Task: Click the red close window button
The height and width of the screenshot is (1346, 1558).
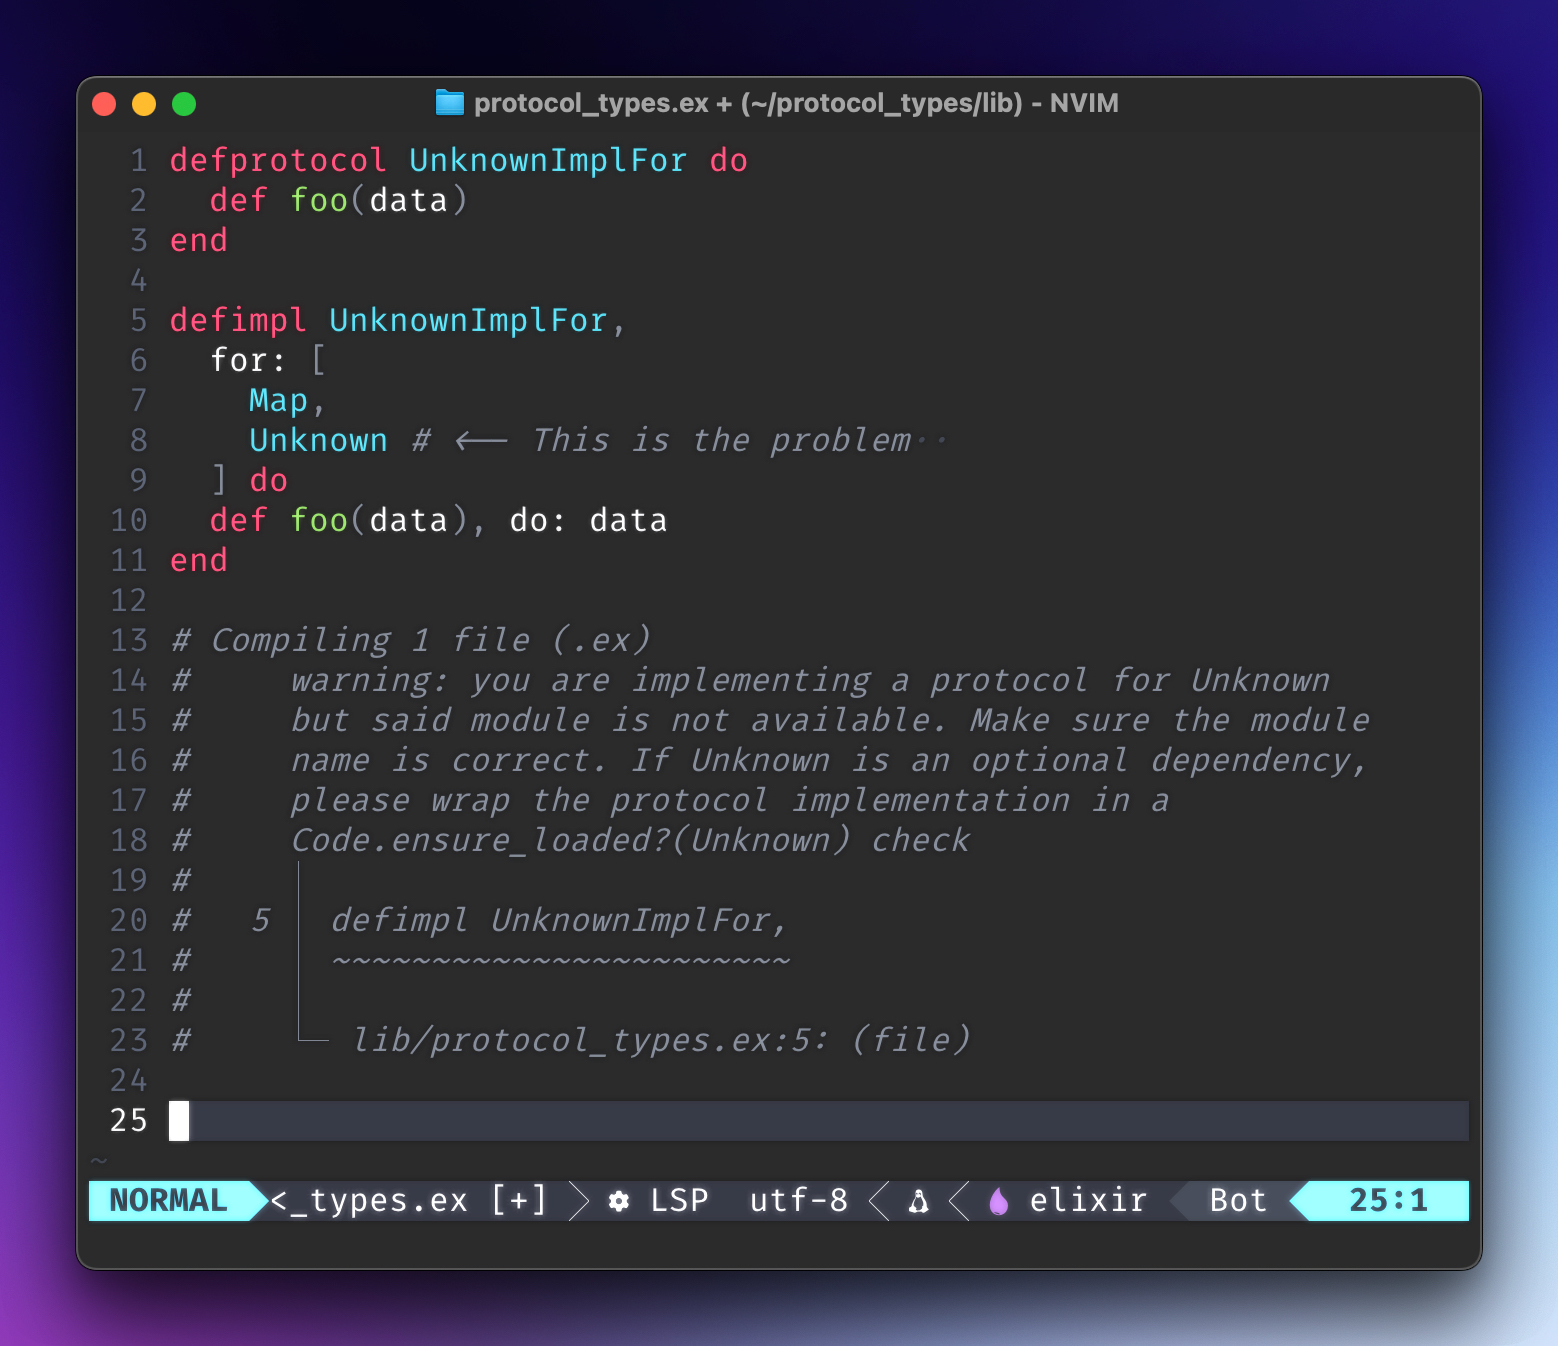Action: click(104, 104)
